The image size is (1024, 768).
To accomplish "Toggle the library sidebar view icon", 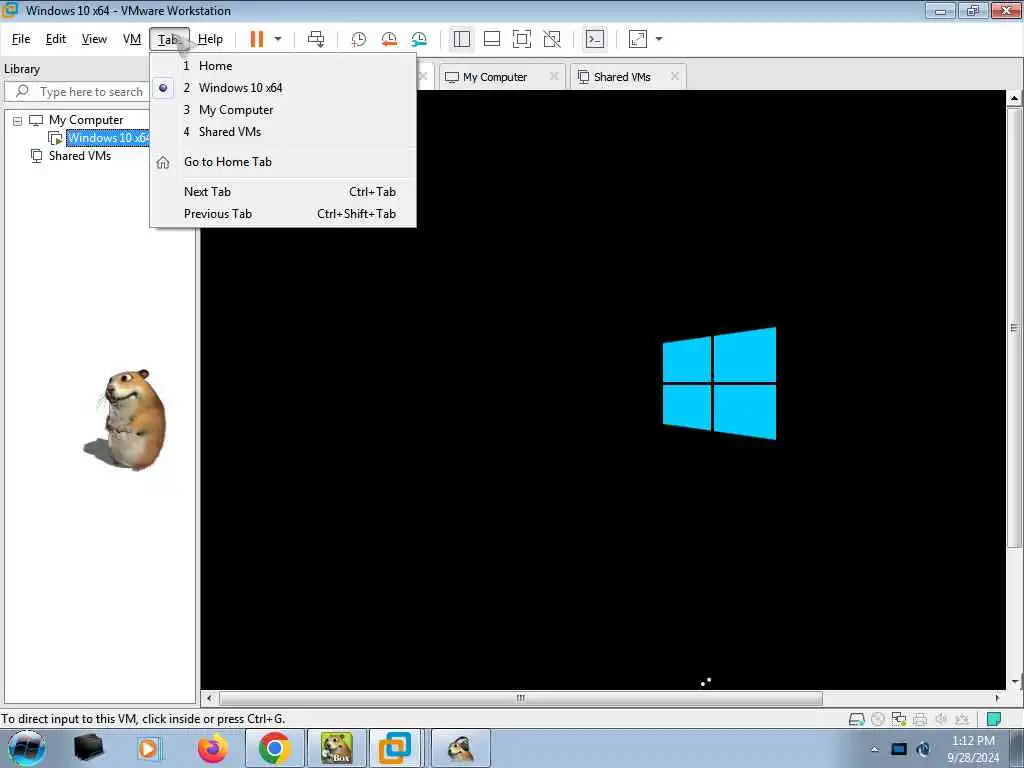I will [x=462, y=39].
